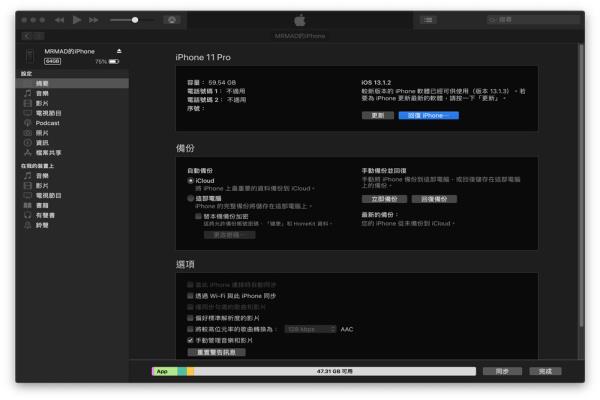600x400 pixels.
Task: Select 這部電腦 backup radio button
Action: pos(190,198)
